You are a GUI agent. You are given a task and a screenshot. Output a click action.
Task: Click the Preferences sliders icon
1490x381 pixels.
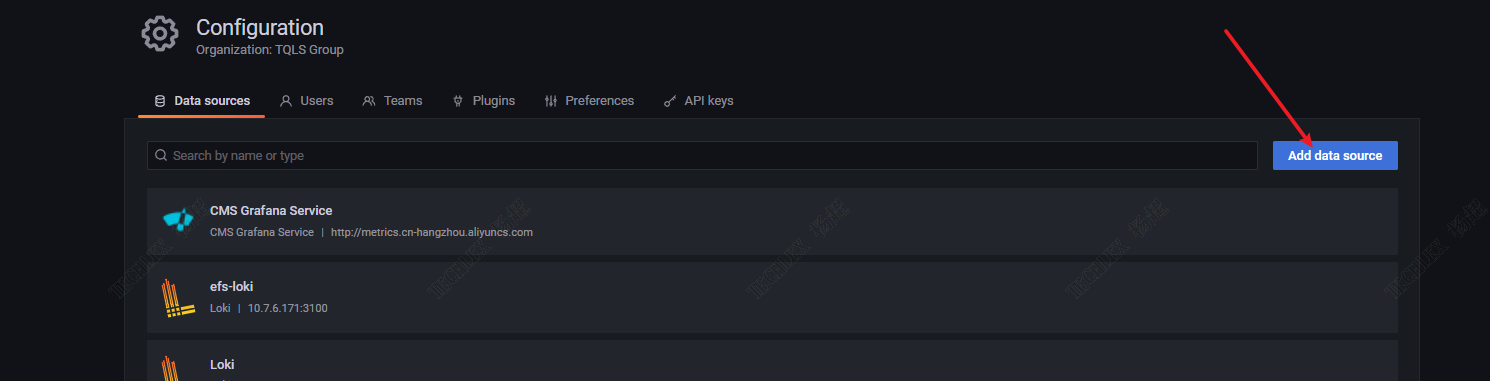pos(551,101)
